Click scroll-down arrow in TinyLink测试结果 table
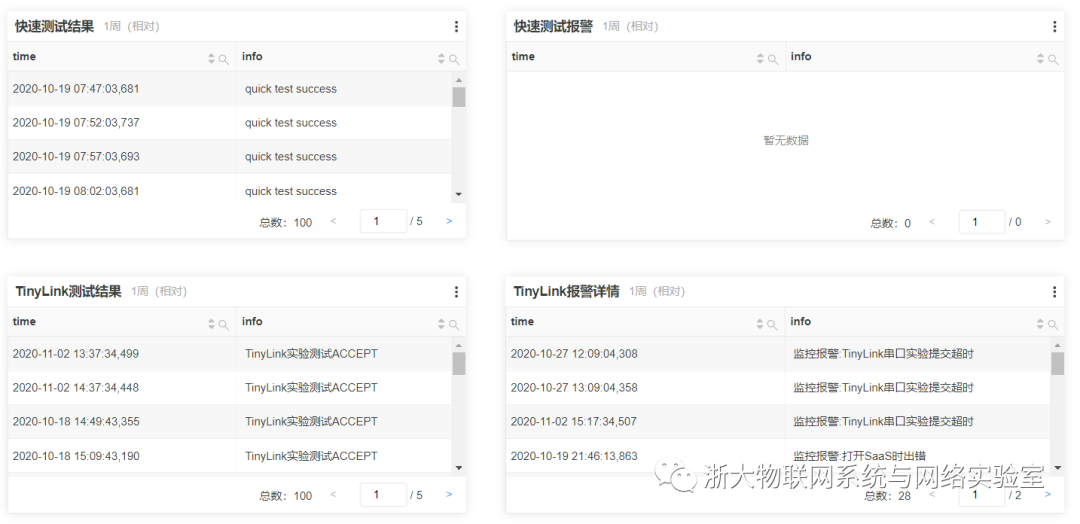The height and width of the screenshot is (524, 1080). 459,468
